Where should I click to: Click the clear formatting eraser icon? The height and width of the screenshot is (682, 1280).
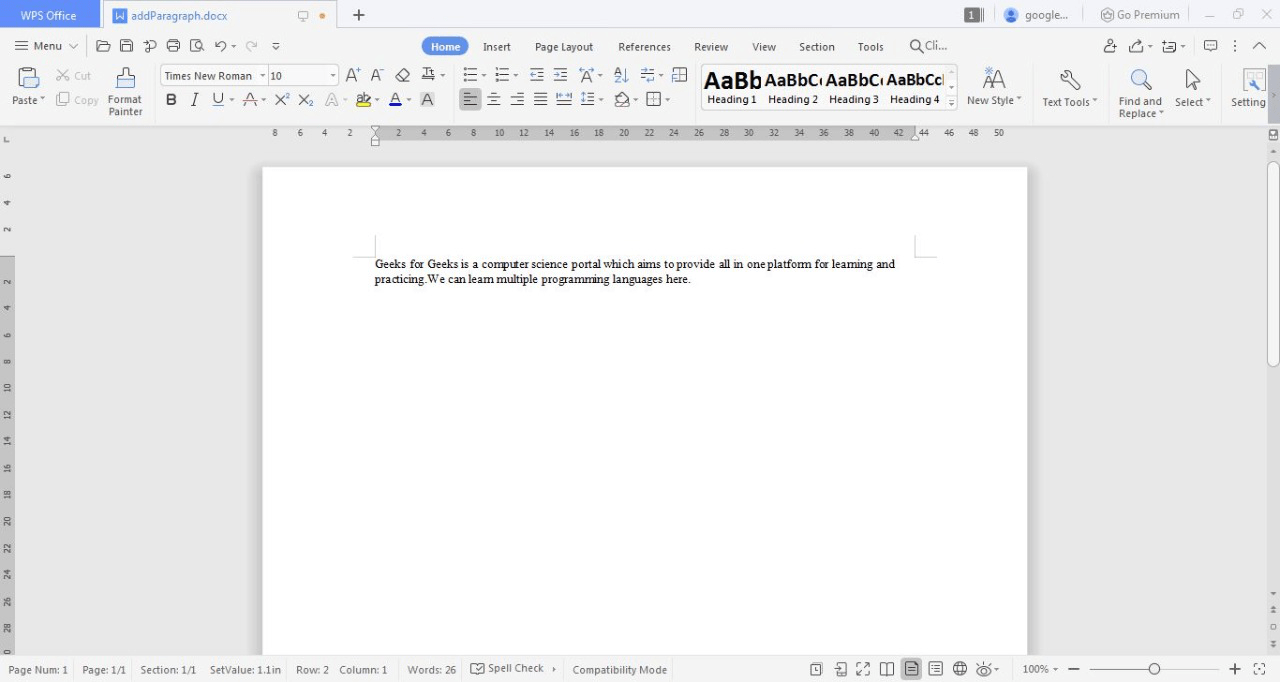coord(403,74)
